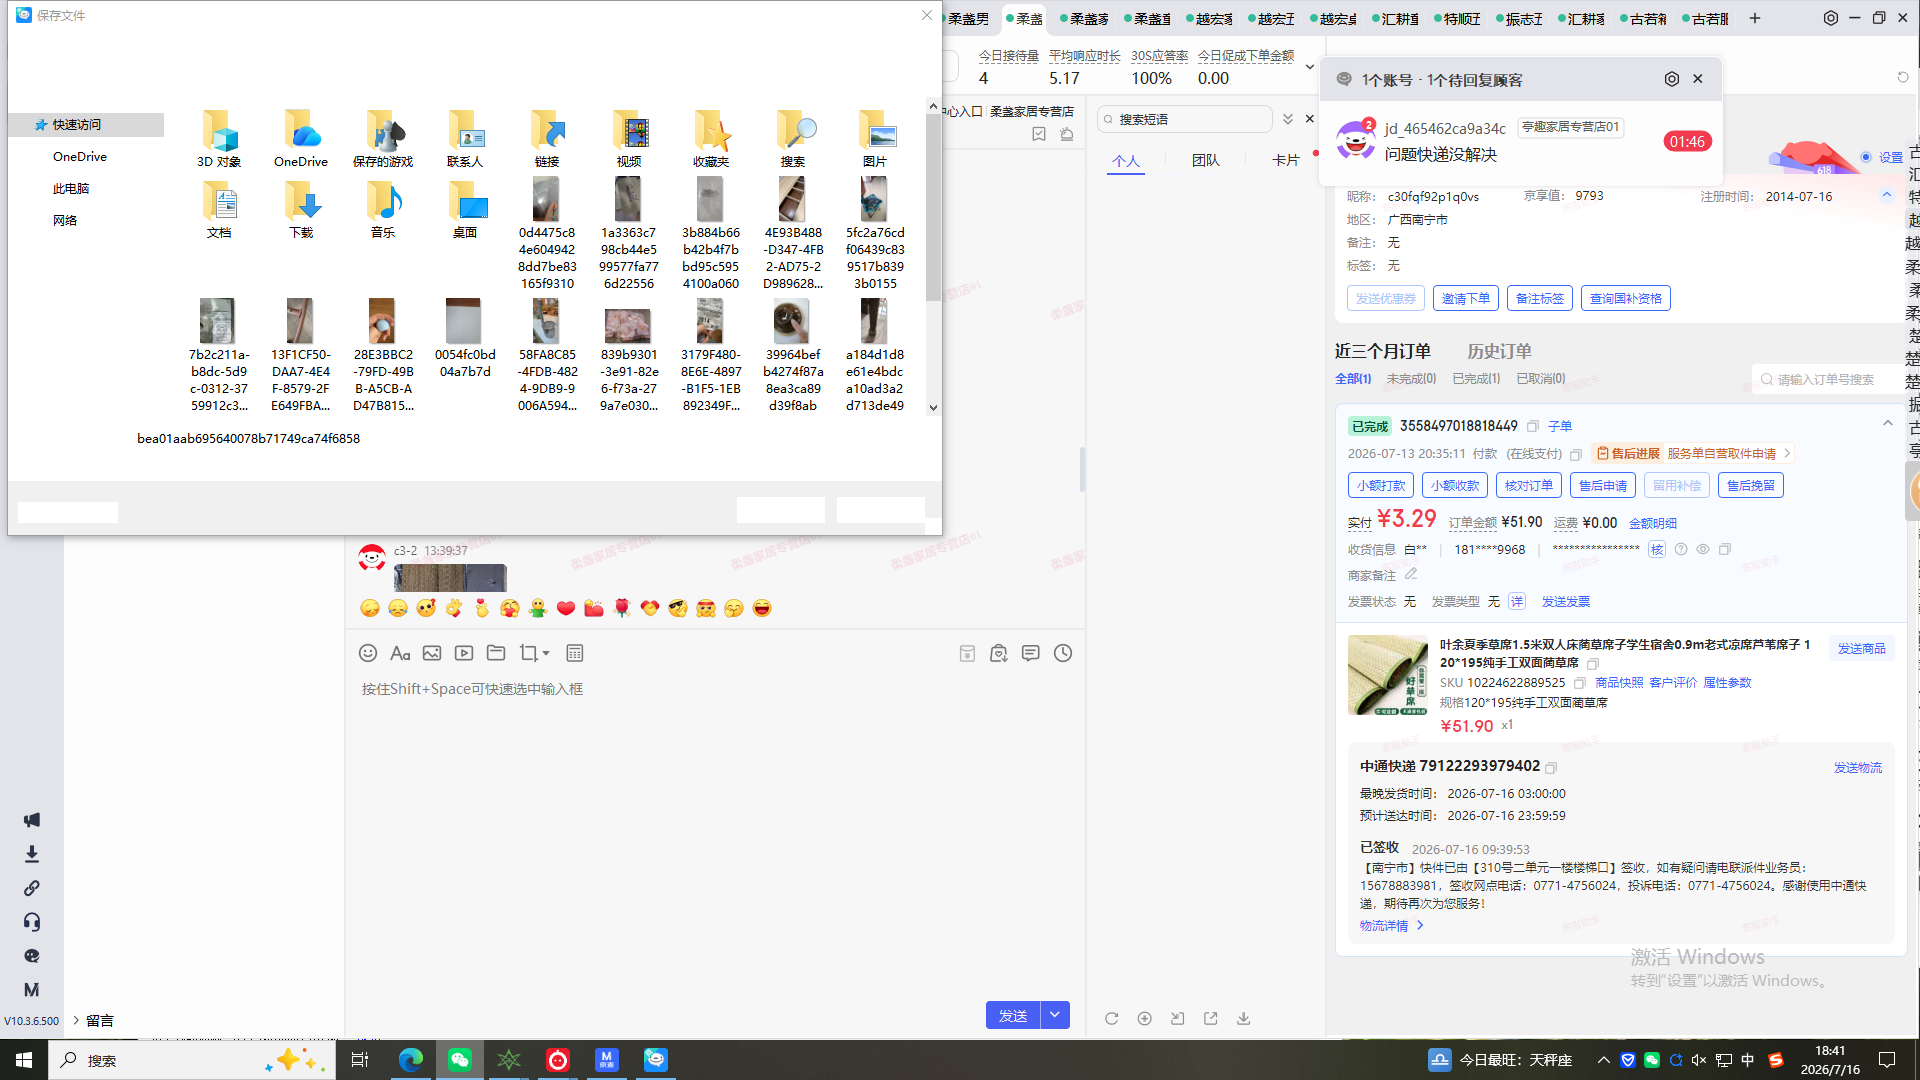Focus the 搜索短语 search field
This screenshot has height=1080, width=1920.
point(1185,119)
